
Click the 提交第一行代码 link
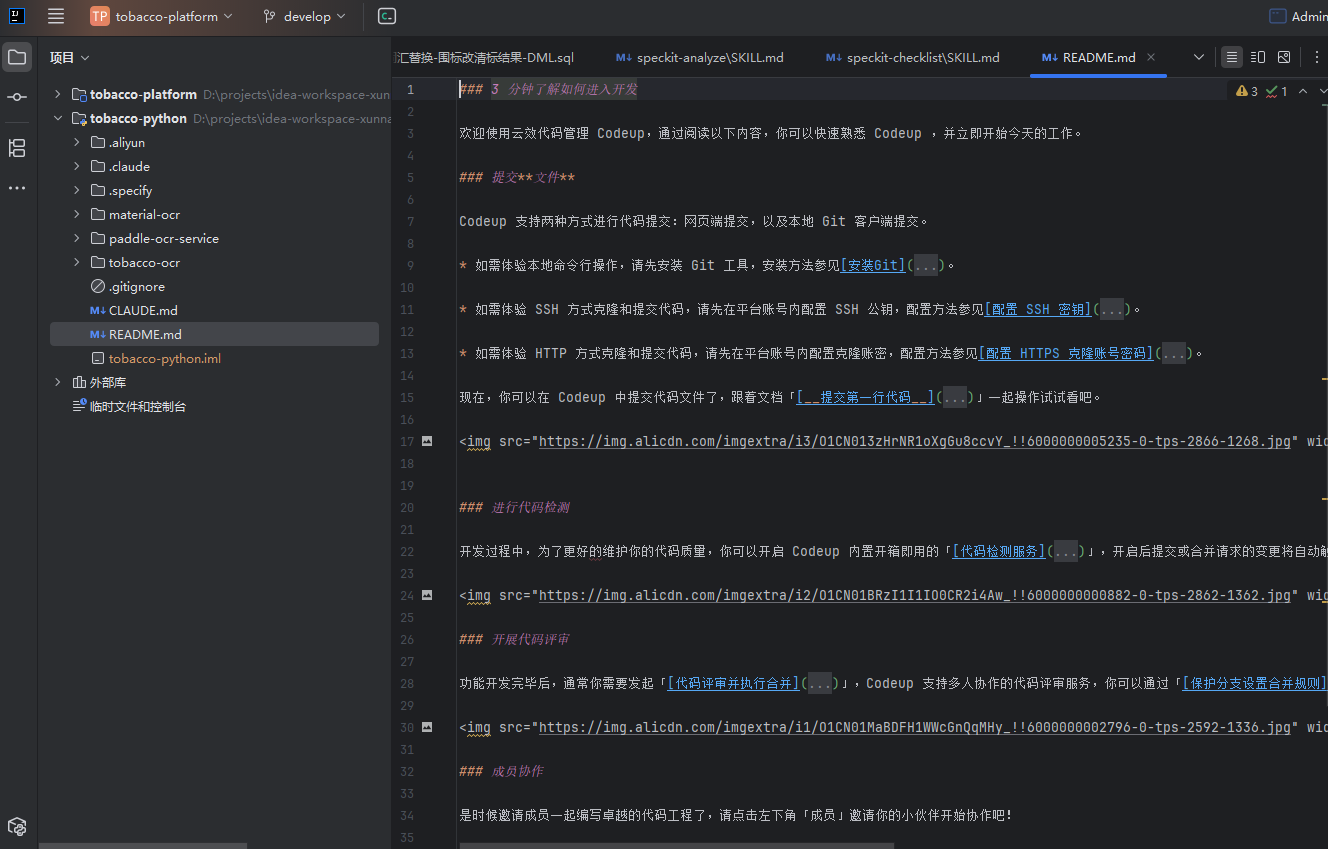point(866,397)
